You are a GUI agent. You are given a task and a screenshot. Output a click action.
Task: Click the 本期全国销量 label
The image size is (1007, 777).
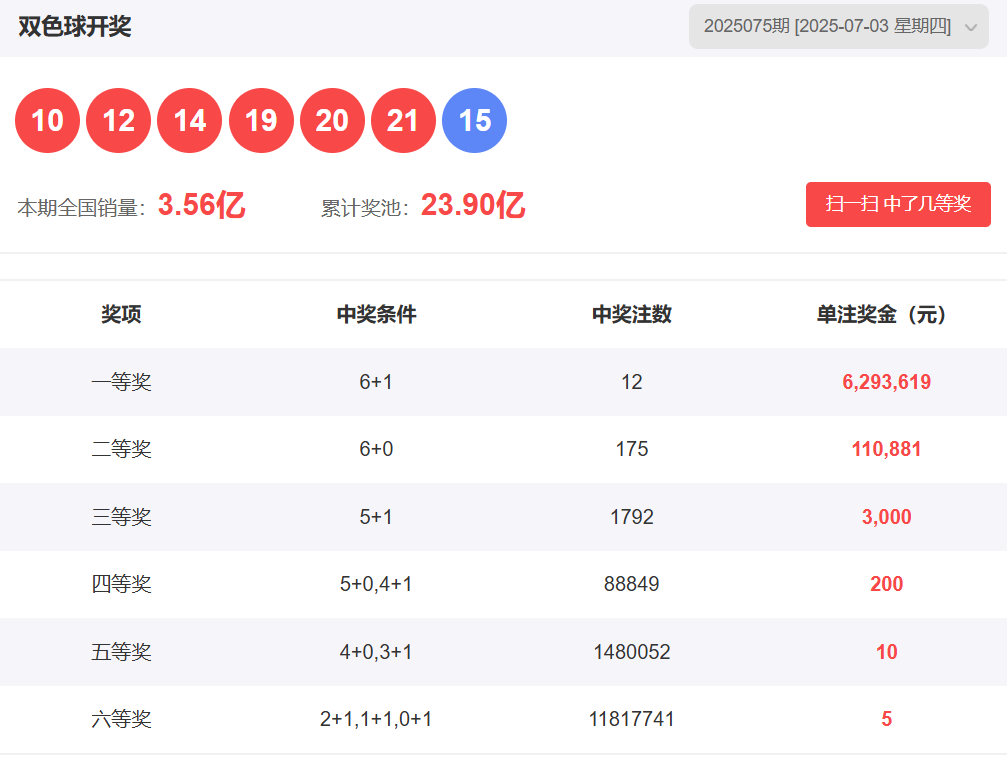coord(81,208)
